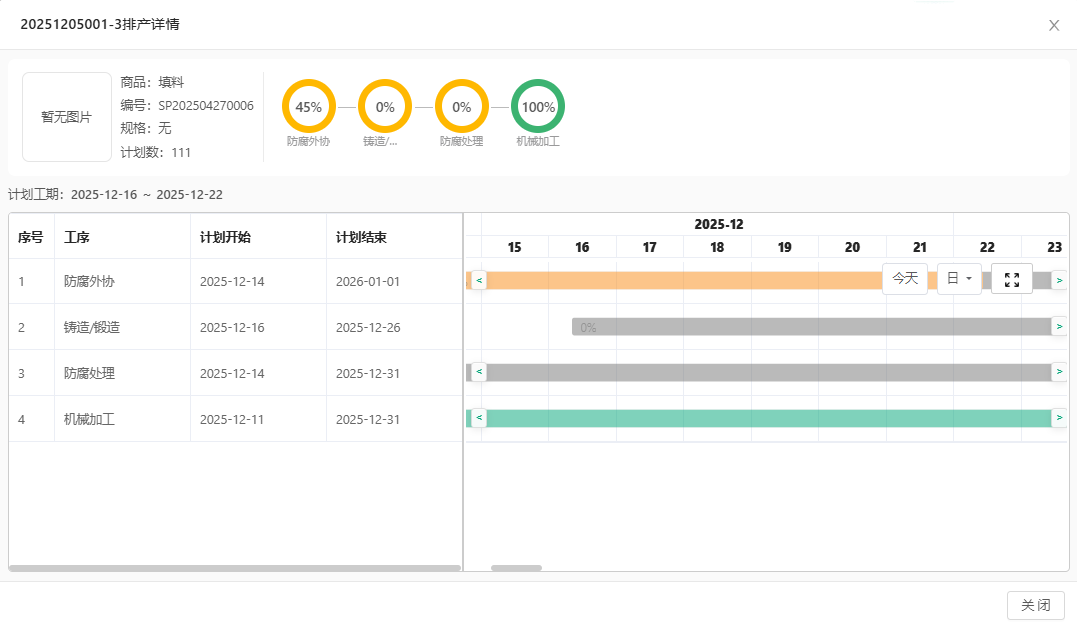Click left arrow on 防腐处理 Gantt bar
Image resolution: width=1077 pixels, height=628 pixels.
pos(479,372)
